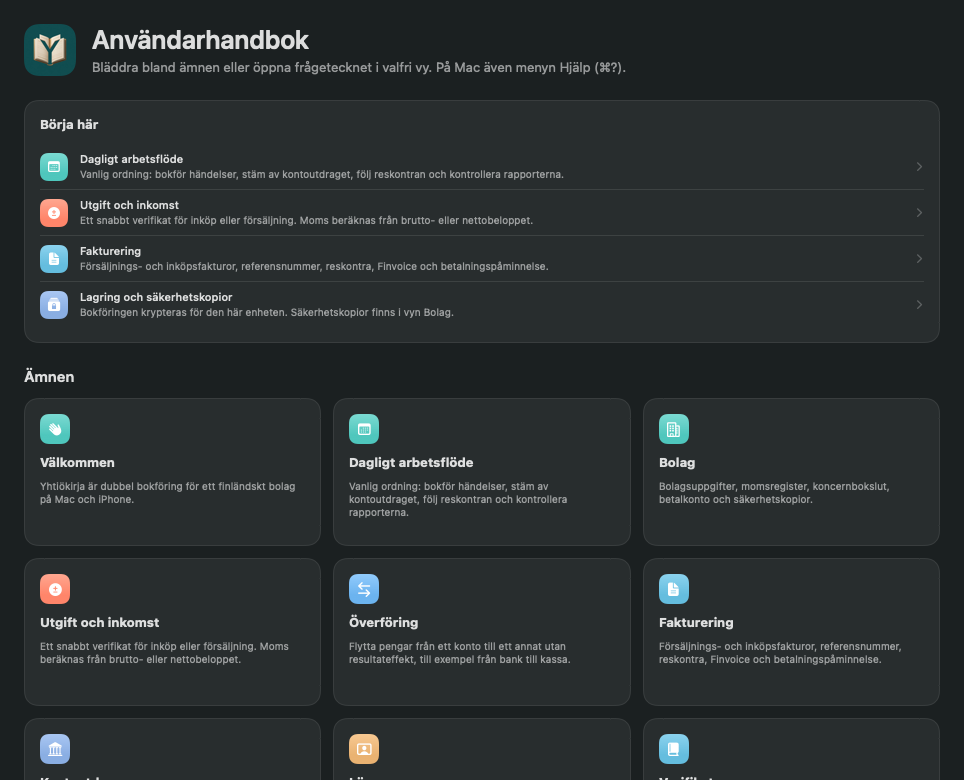Click the "Bolagsuppgifter, momsregister, koncernbokslut" description text
The image size is (964, 780).
tap(774, 493)
